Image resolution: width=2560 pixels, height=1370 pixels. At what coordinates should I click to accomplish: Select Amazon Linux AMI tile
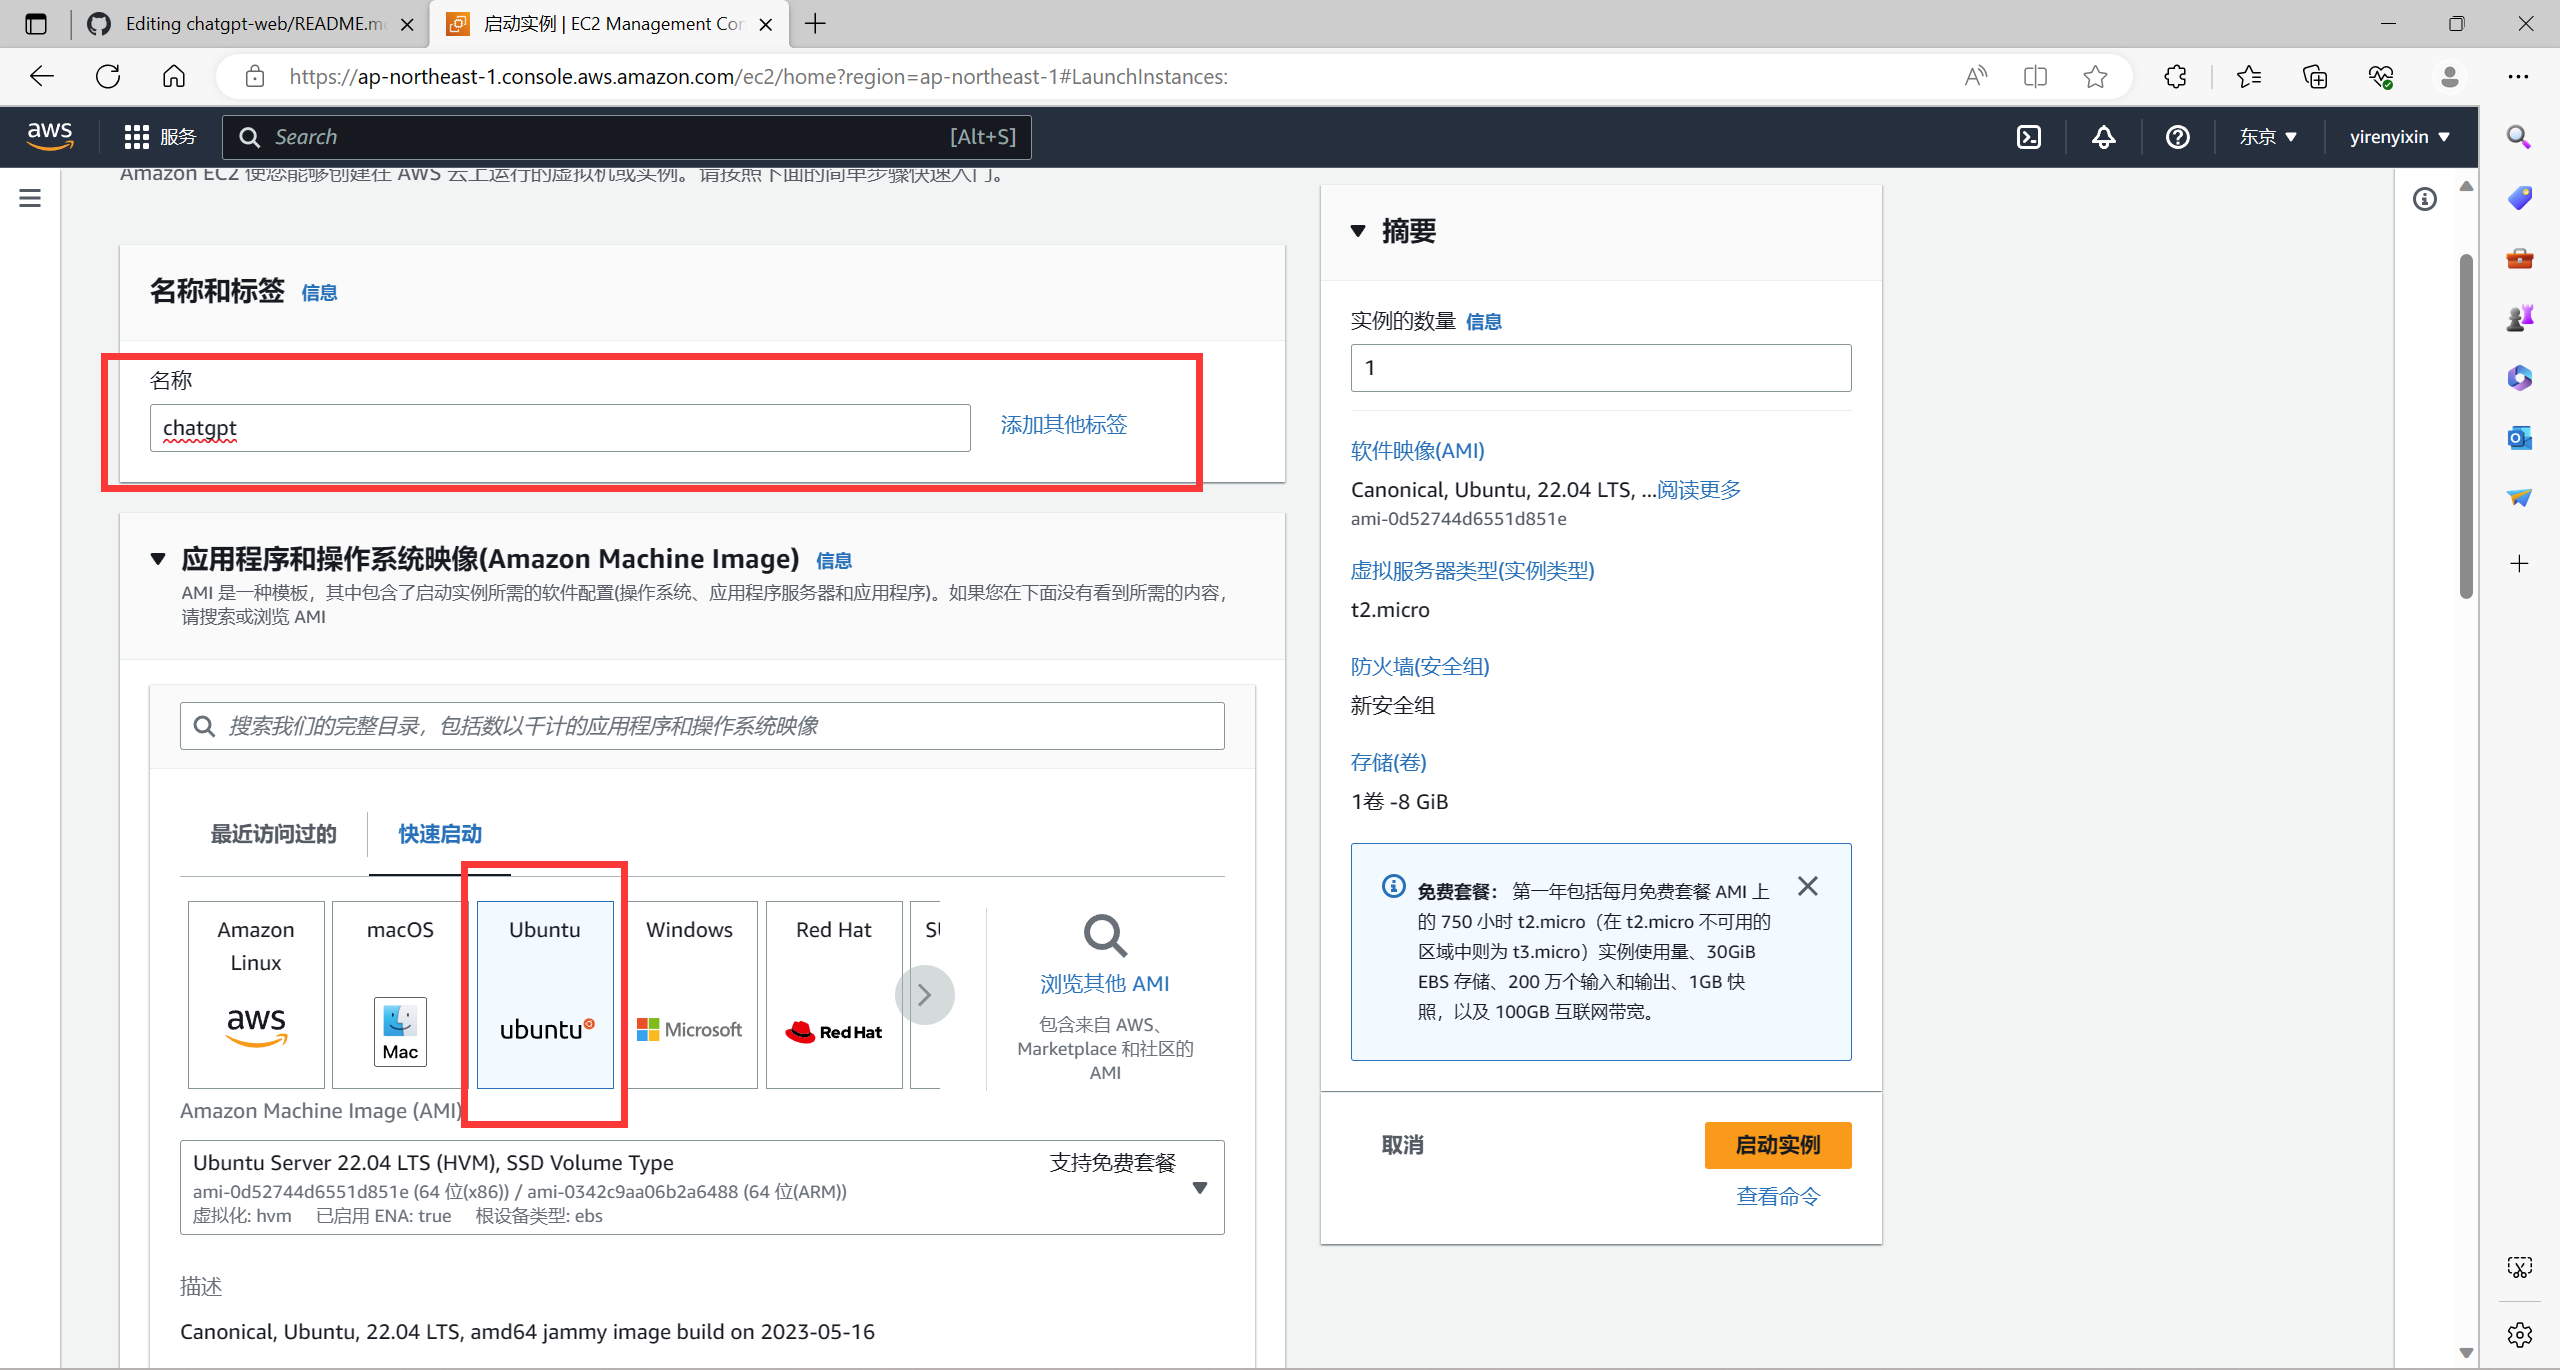(256, 994)
